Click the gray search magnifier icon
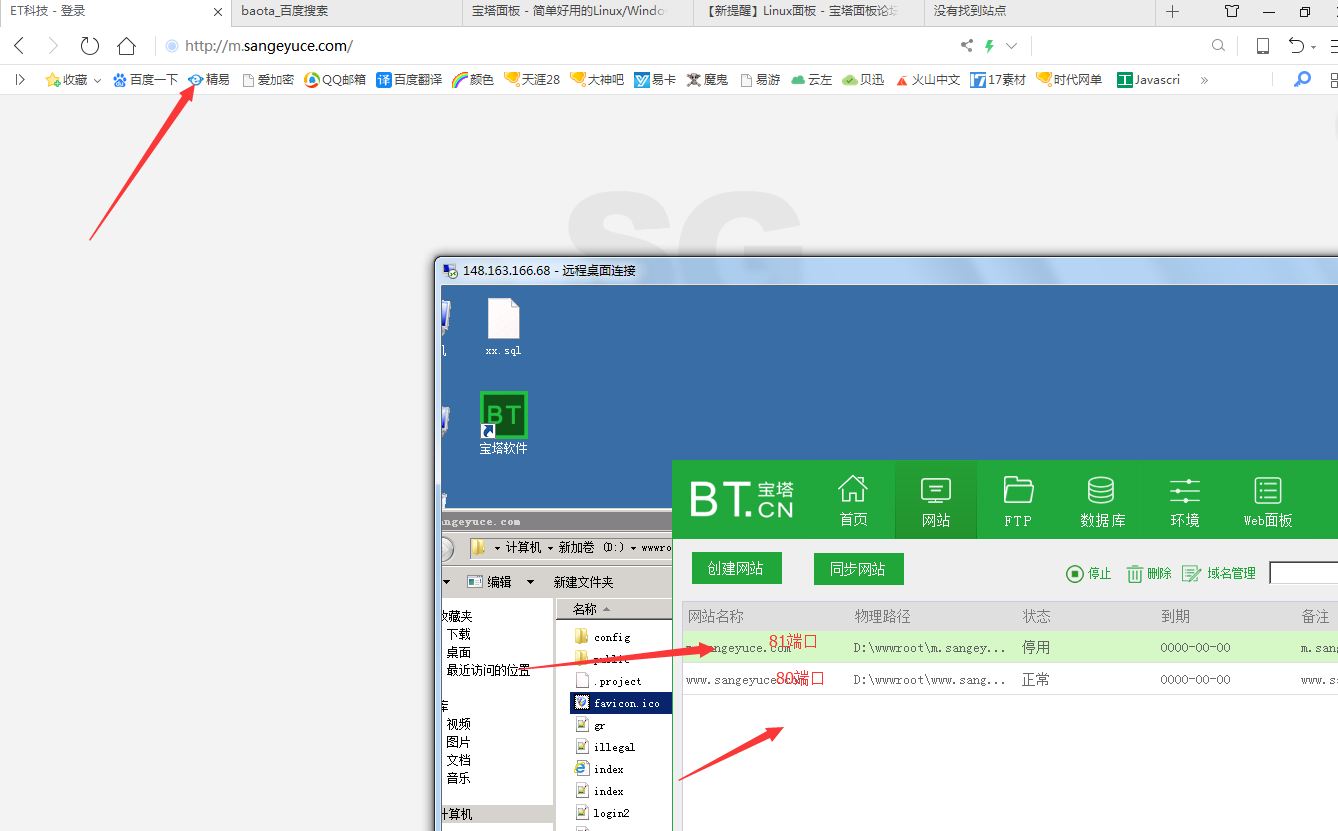 click(x=1218, y=46)
